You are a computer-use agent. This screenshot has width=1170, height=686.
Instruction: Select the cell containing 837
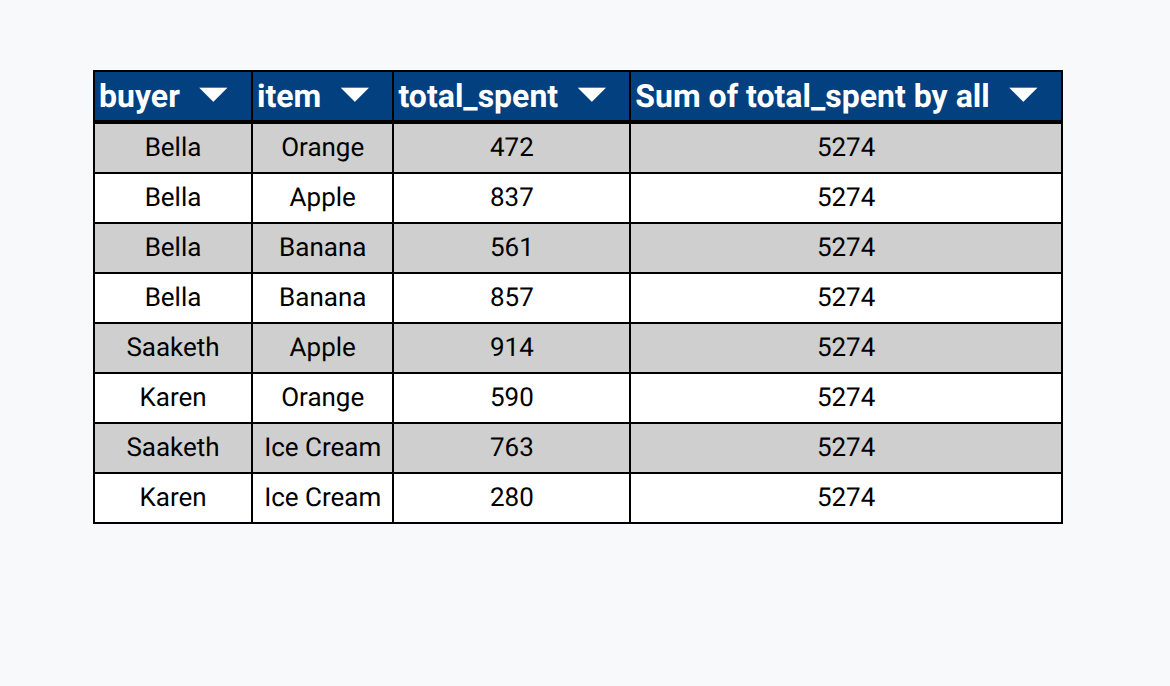coord(512,198)
